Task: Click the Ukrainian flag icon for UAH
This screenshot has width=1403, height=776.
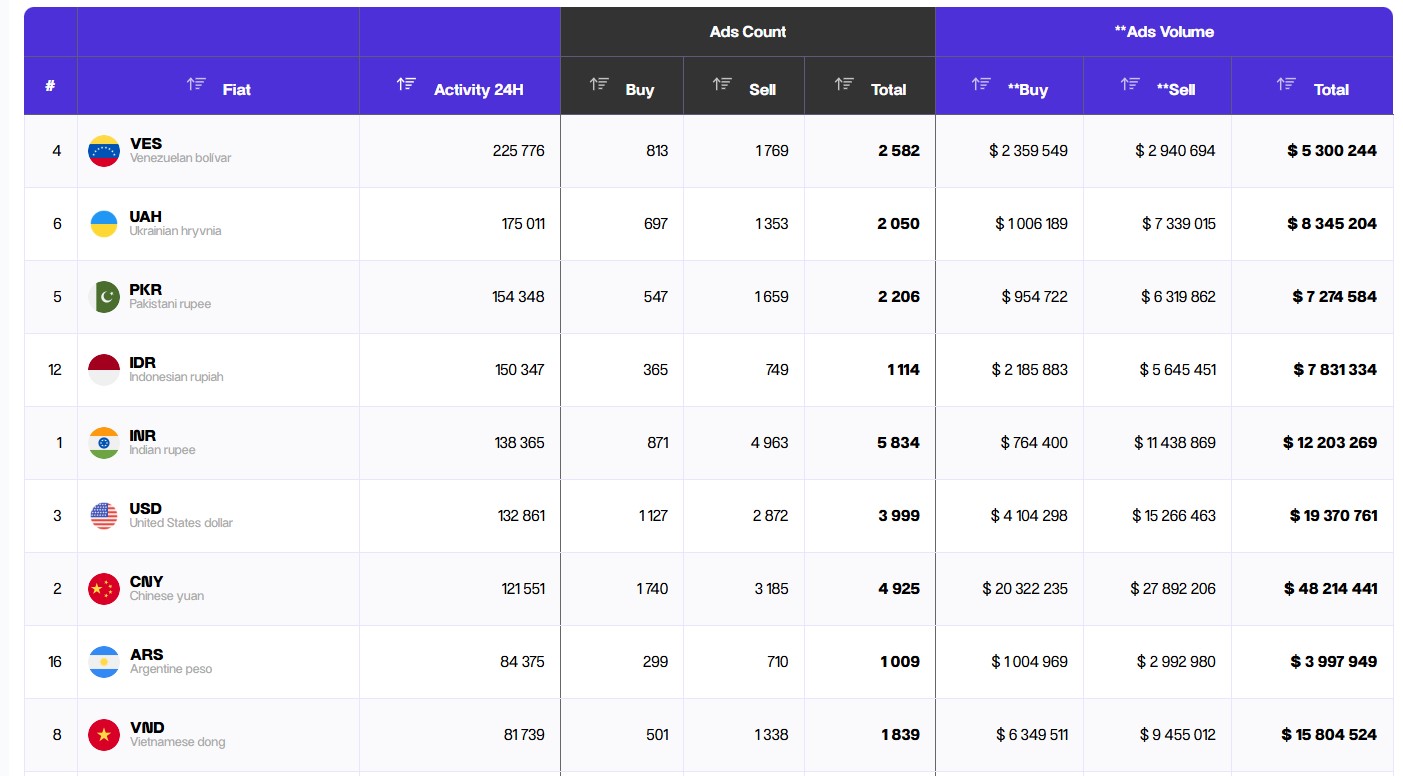Action: coord(104,224)
